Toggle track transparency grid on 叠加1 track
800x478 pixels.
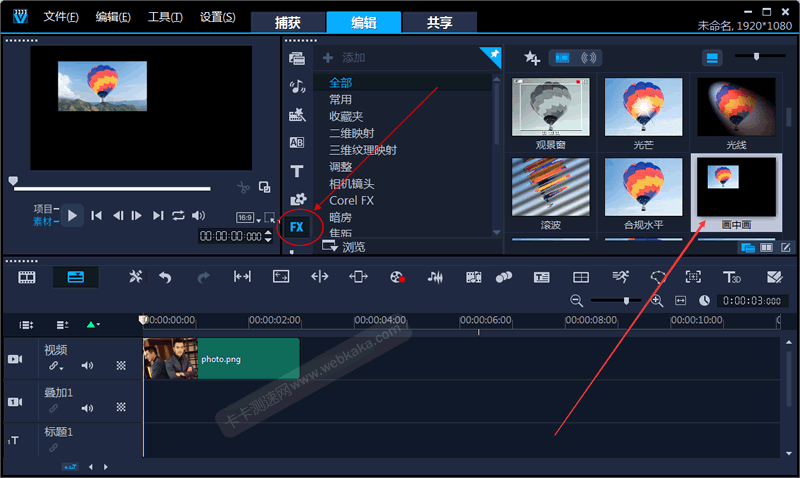[121, 407]
